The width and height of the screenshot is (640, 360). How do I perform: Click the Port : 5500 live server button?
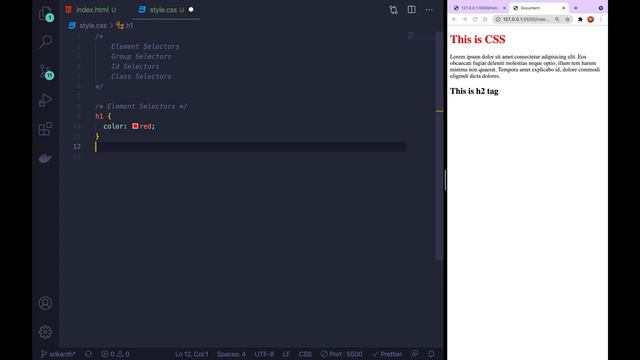341,354
